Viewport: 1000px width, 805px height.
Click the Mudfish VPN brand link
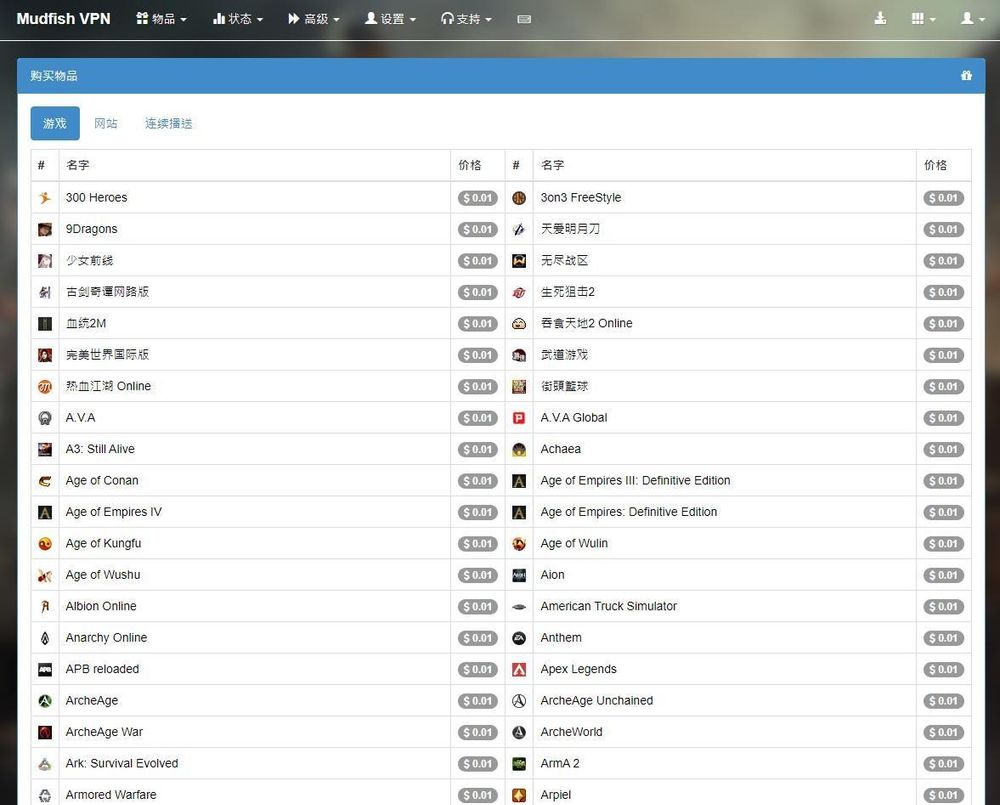tap(63, 19)
